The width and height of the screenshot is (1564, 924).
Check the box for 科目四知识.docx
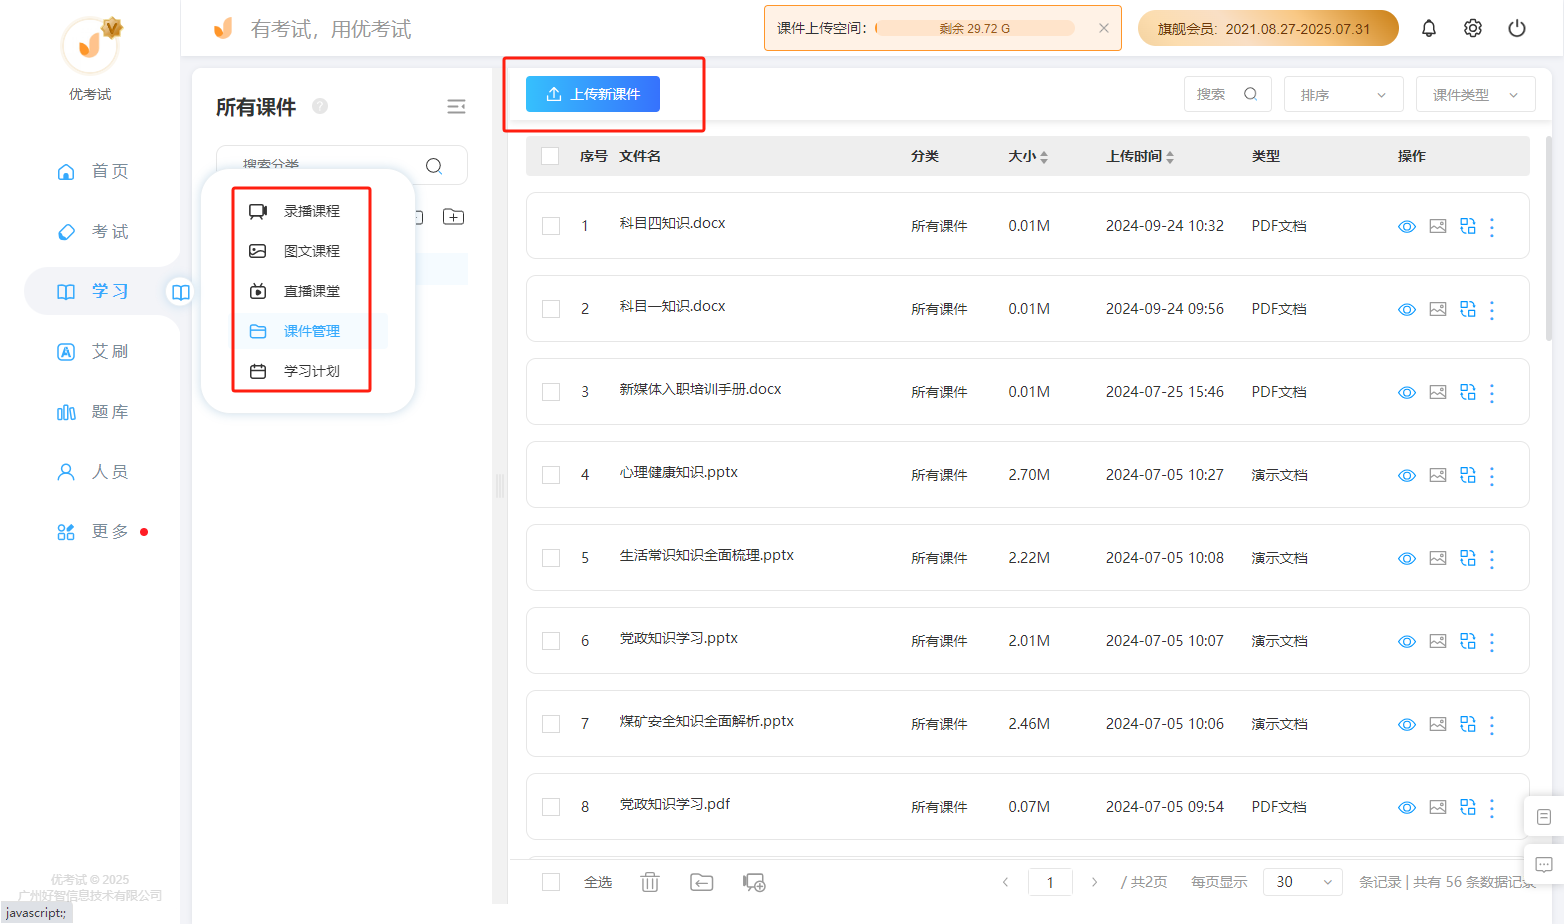(551, 226)
